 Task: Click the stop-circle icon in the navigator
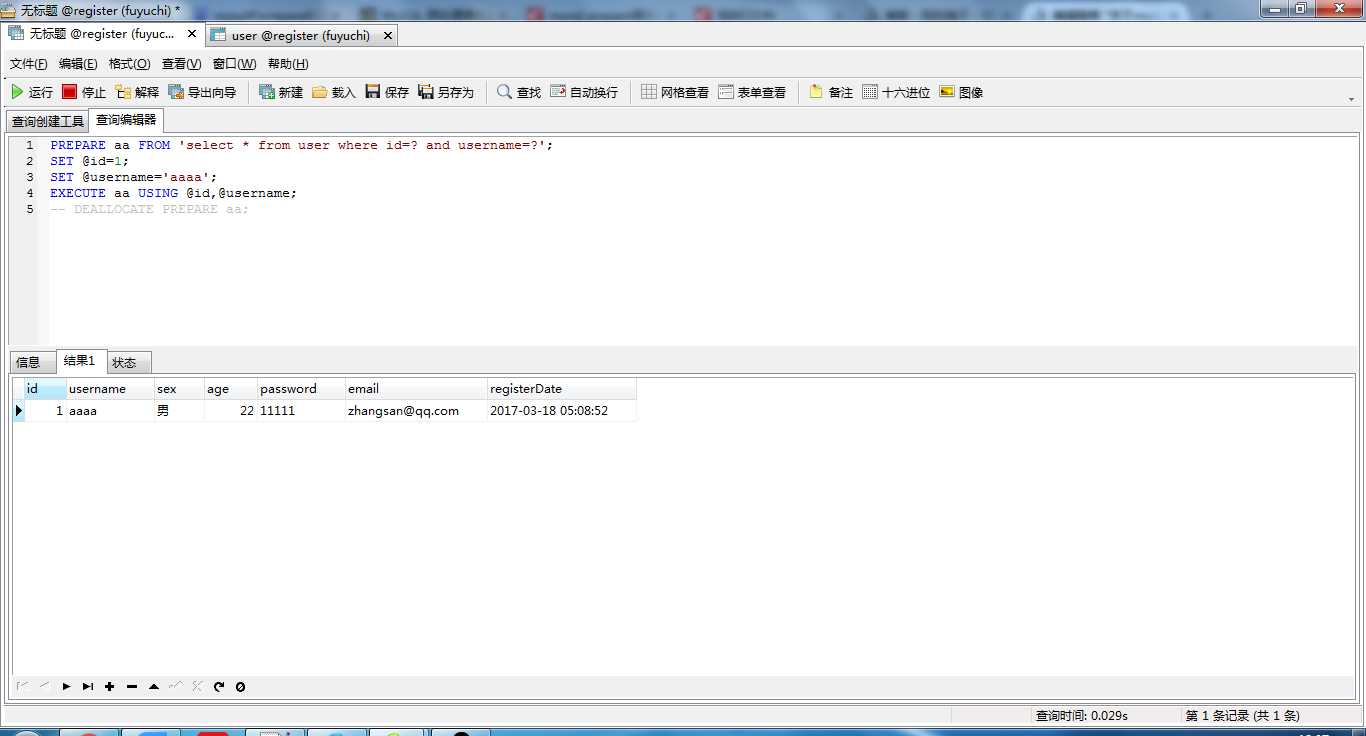(240, 687)
